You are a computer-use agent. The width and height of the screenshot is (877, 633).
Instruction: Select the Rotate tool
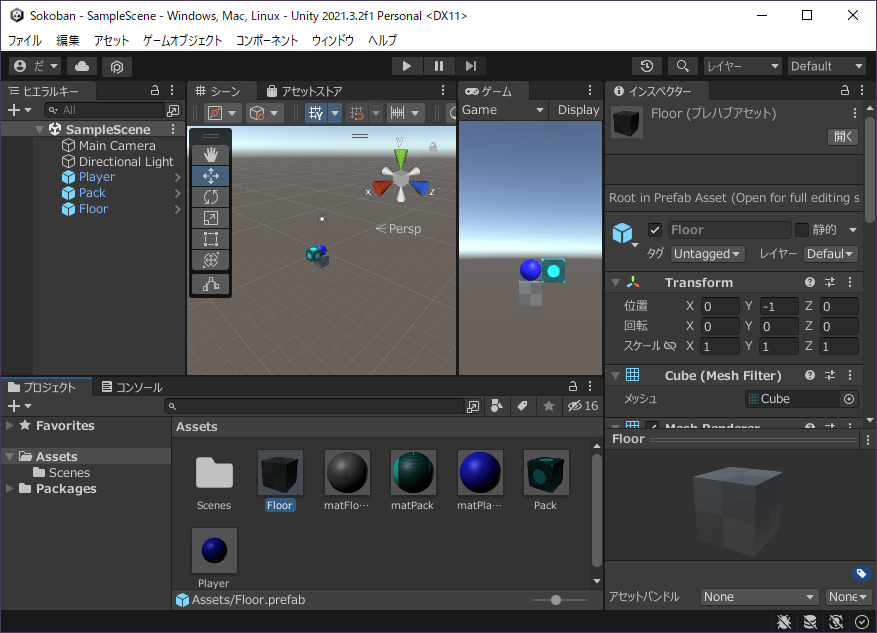(211, 197)
